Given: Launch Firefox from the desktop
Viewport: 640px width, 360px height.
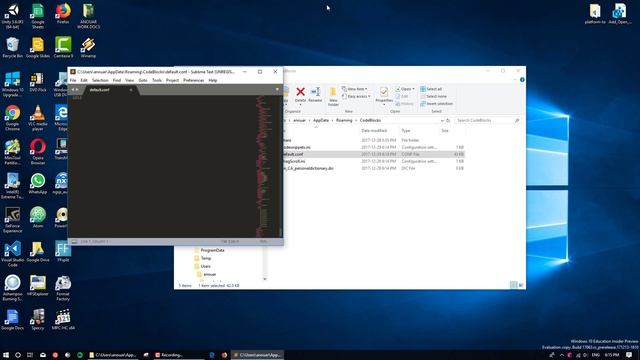Looking at the screenshot, I should click(63, 14).
